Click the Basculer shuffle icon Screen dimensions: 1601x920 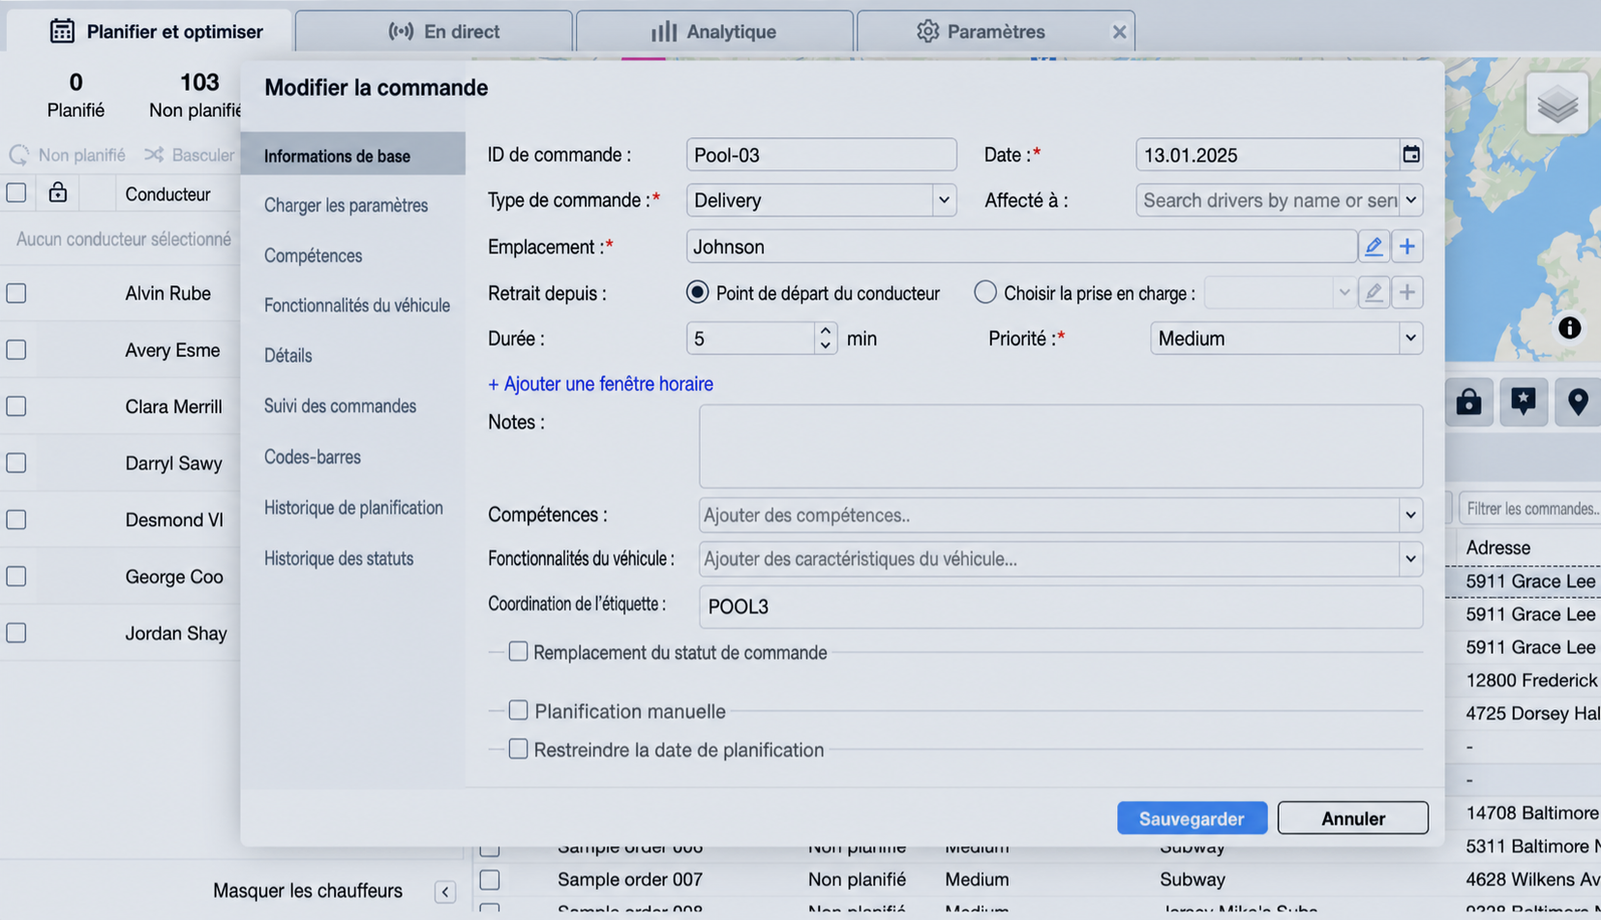coord(154,155)
